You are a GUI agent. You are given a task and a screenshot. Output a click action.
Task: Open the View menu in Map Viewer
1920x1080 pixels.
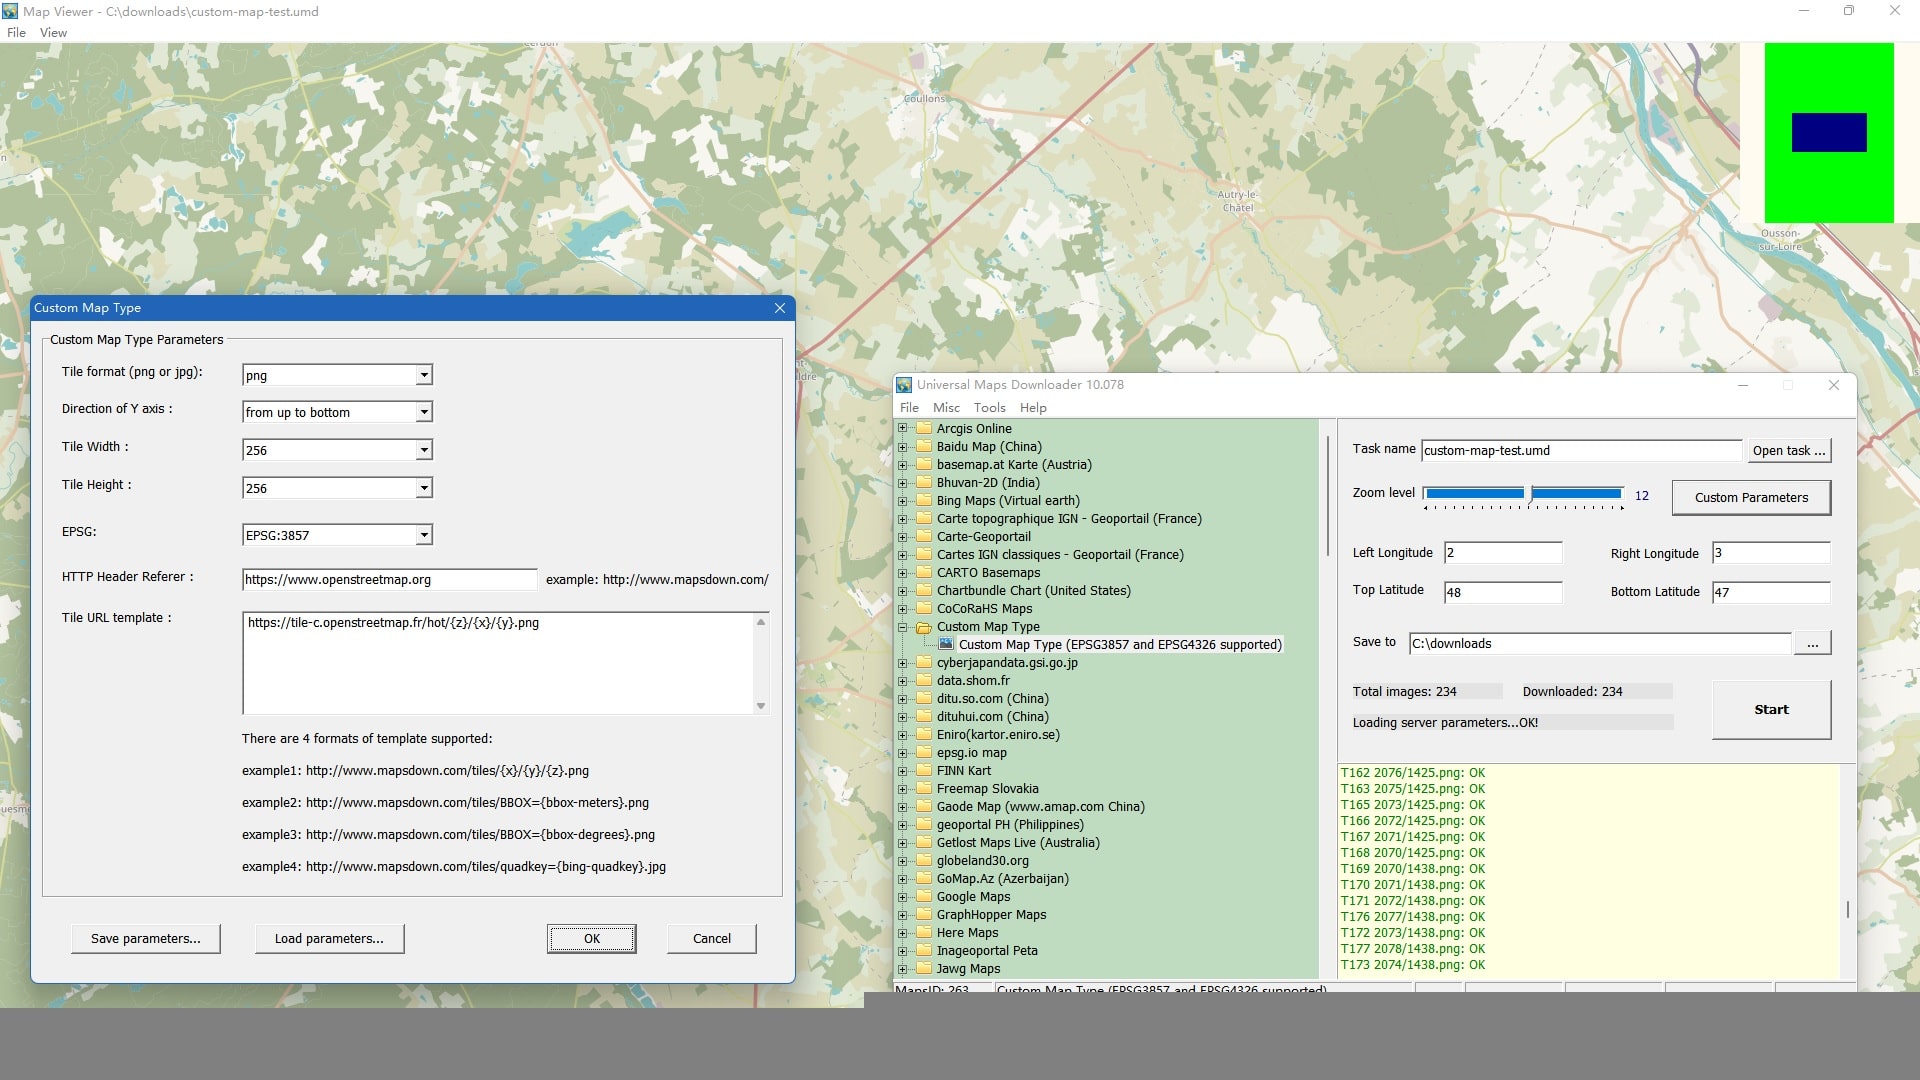tap(53, 33)
